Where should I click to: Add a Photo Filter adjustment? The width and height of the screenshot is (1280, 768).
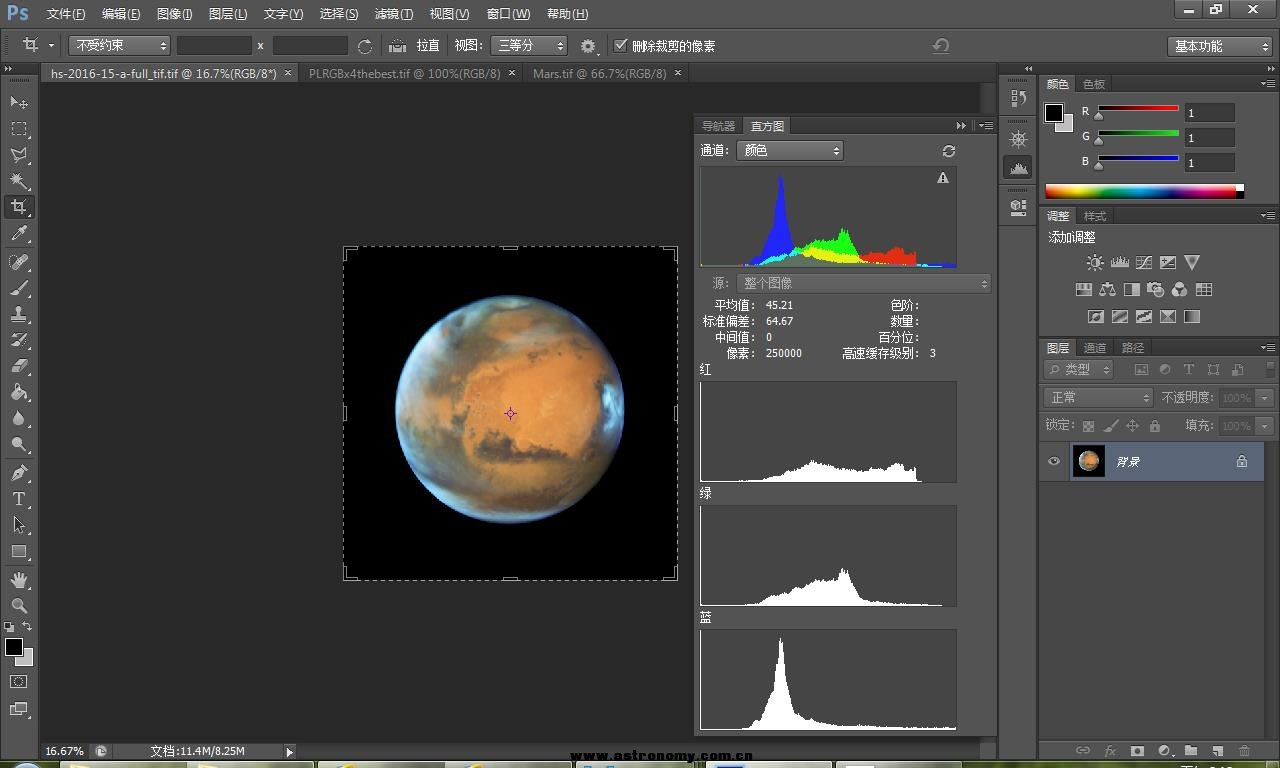1155,290
